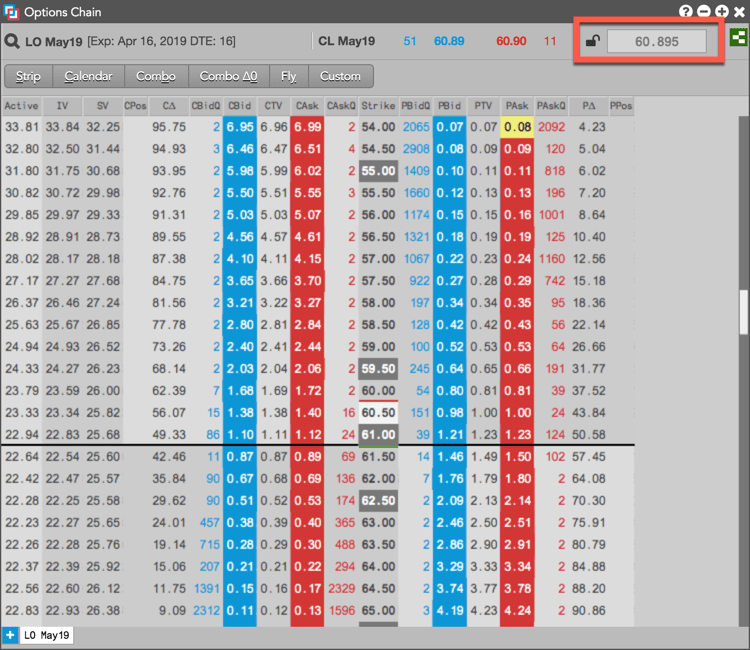
Task: Click the PAsk column header
Action: coord(517,106)
